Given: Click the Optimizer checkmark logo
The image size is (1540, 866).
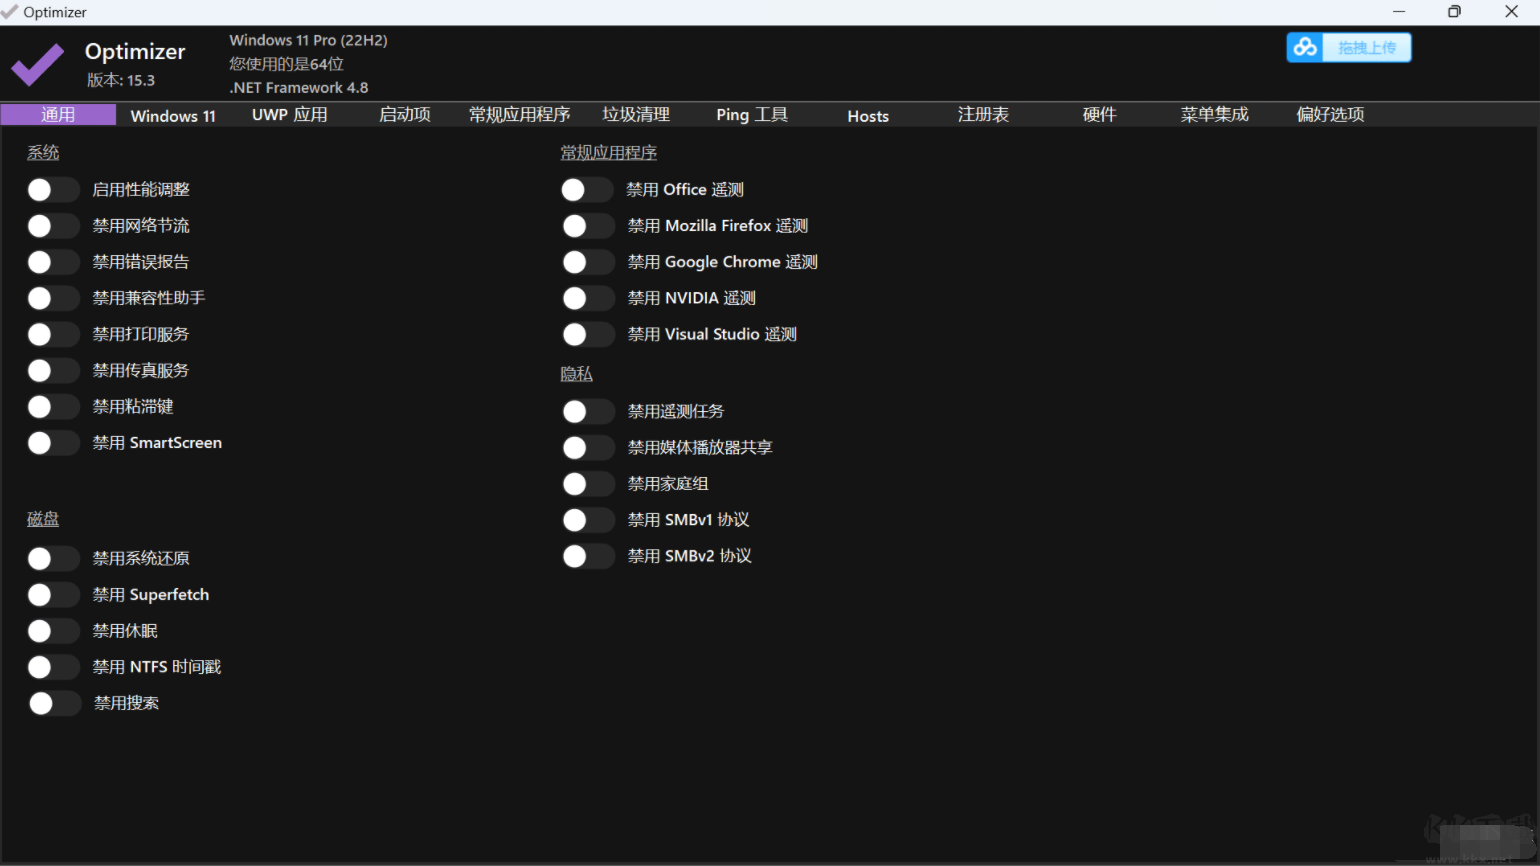Looking at the screenshot, I should coord(37,64).
